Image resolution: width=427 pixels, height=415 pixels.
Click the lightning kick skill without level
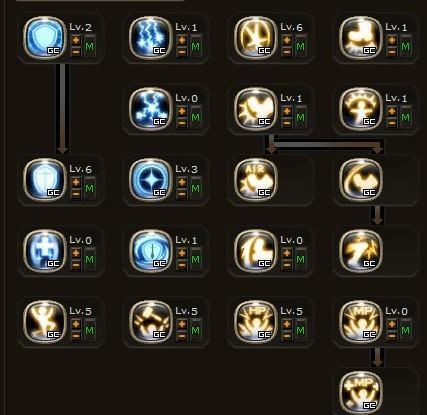pos(361,251)
